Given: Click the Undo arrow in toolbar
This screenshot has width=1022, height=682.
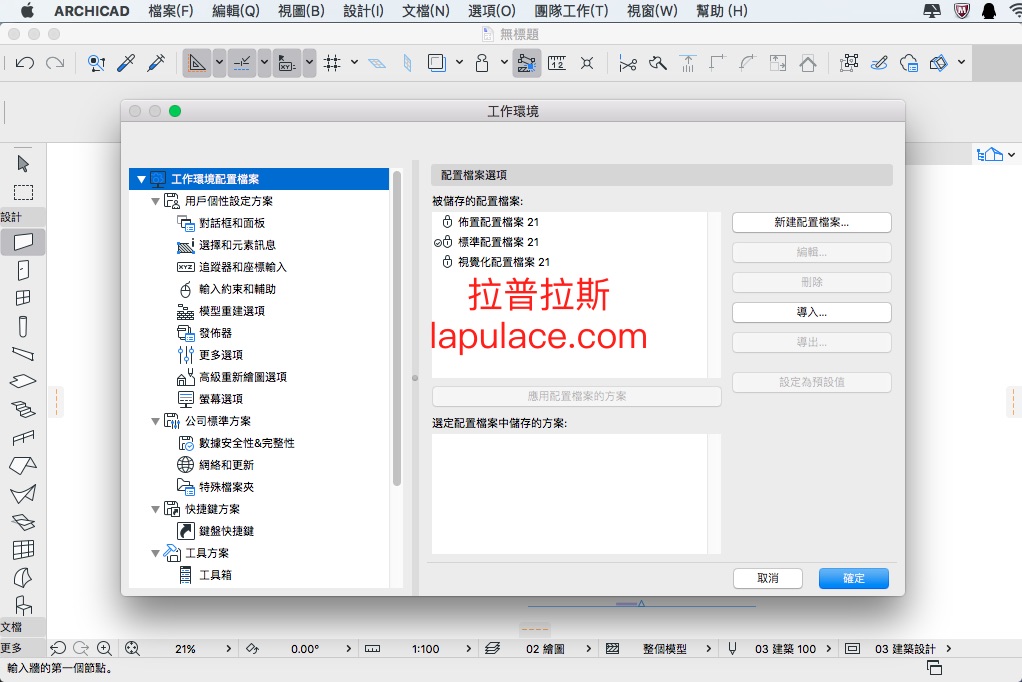Looking at the screenshot, I should click(25, 63).
